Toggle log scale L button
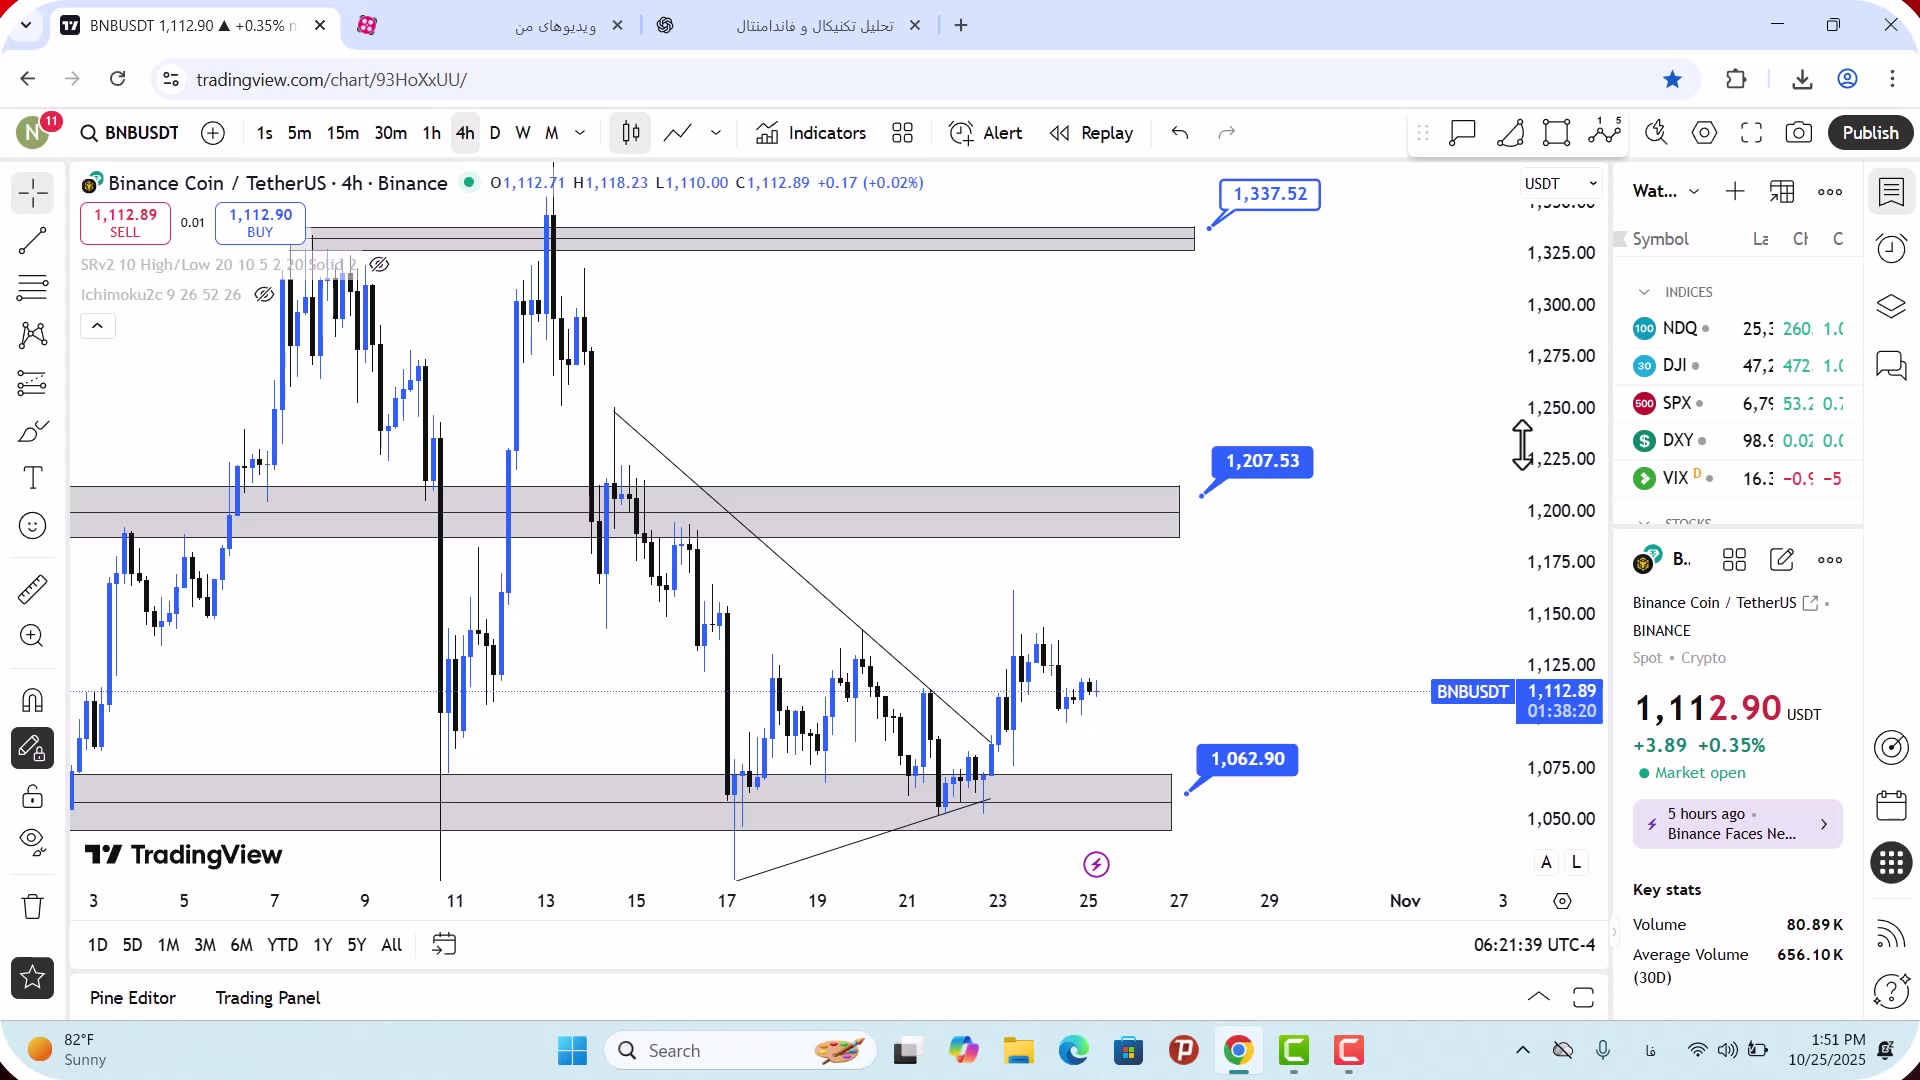 click(x=1577, y=862)
